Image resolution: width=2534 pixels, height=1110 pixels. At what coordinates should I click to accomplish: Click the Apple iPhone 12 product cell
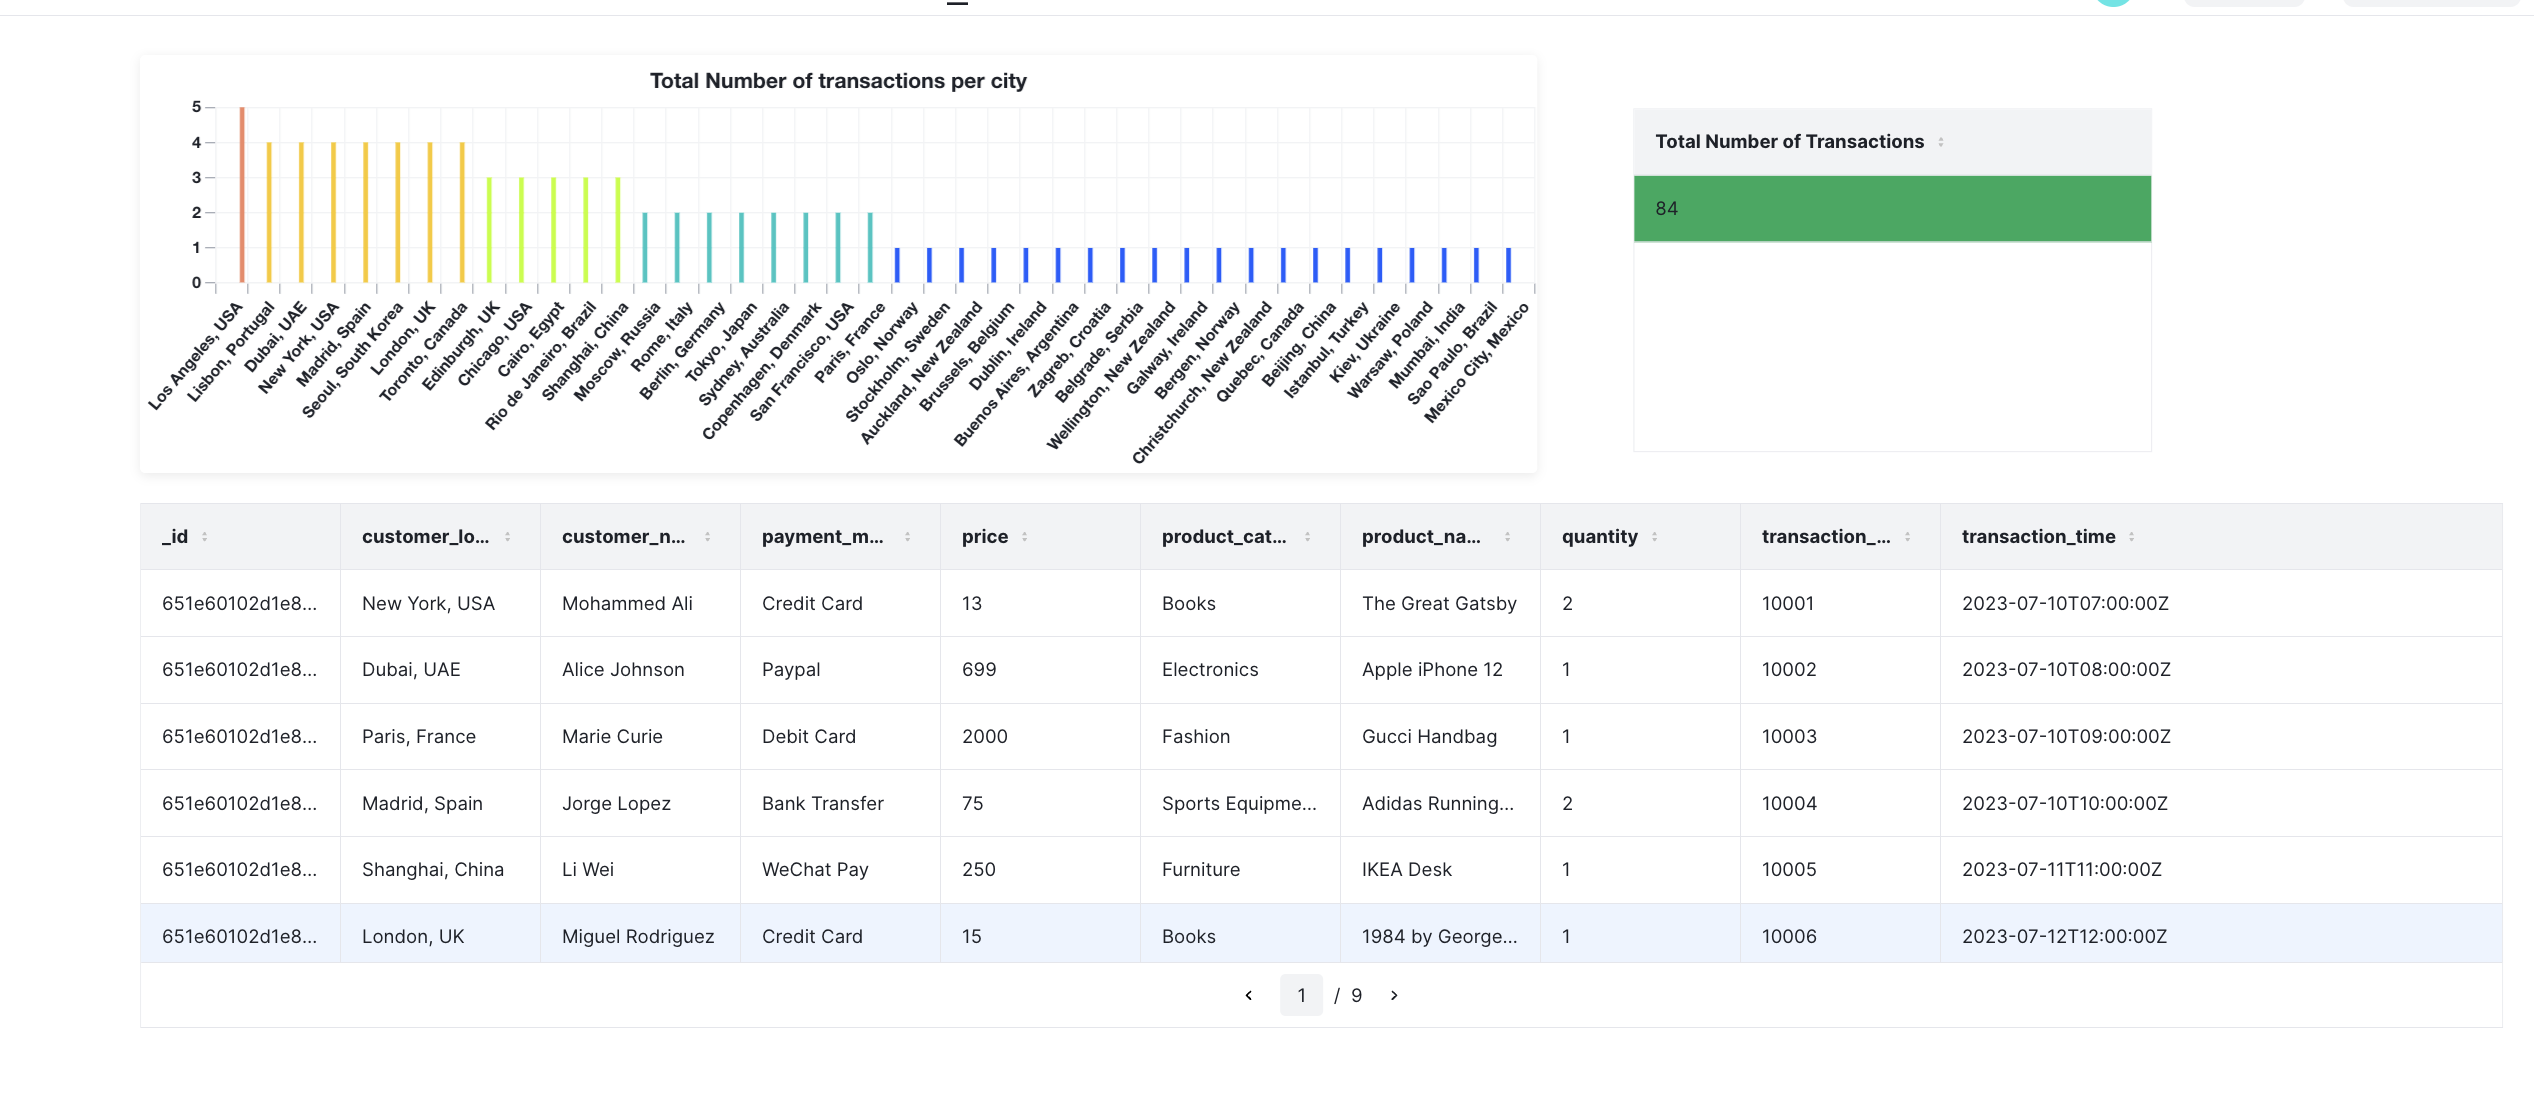(x=1431, y=670)
